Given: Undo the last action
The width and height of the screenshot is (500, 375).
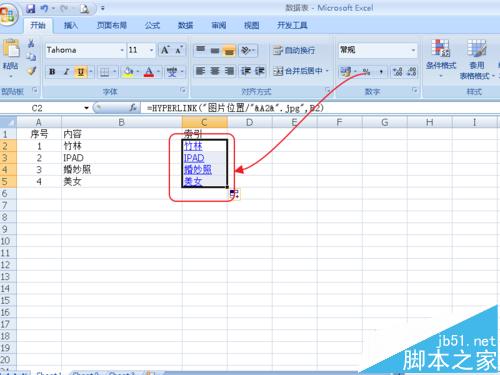Looking at the screenshot, I should pyautogui.click(x=44, y=8).
